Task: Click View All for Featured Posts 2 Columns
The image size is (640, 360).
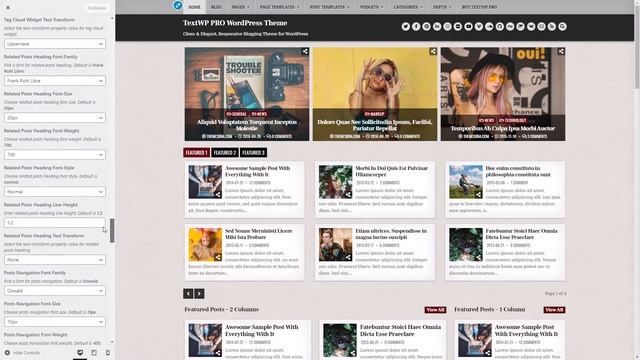Action: coord(435,310)
